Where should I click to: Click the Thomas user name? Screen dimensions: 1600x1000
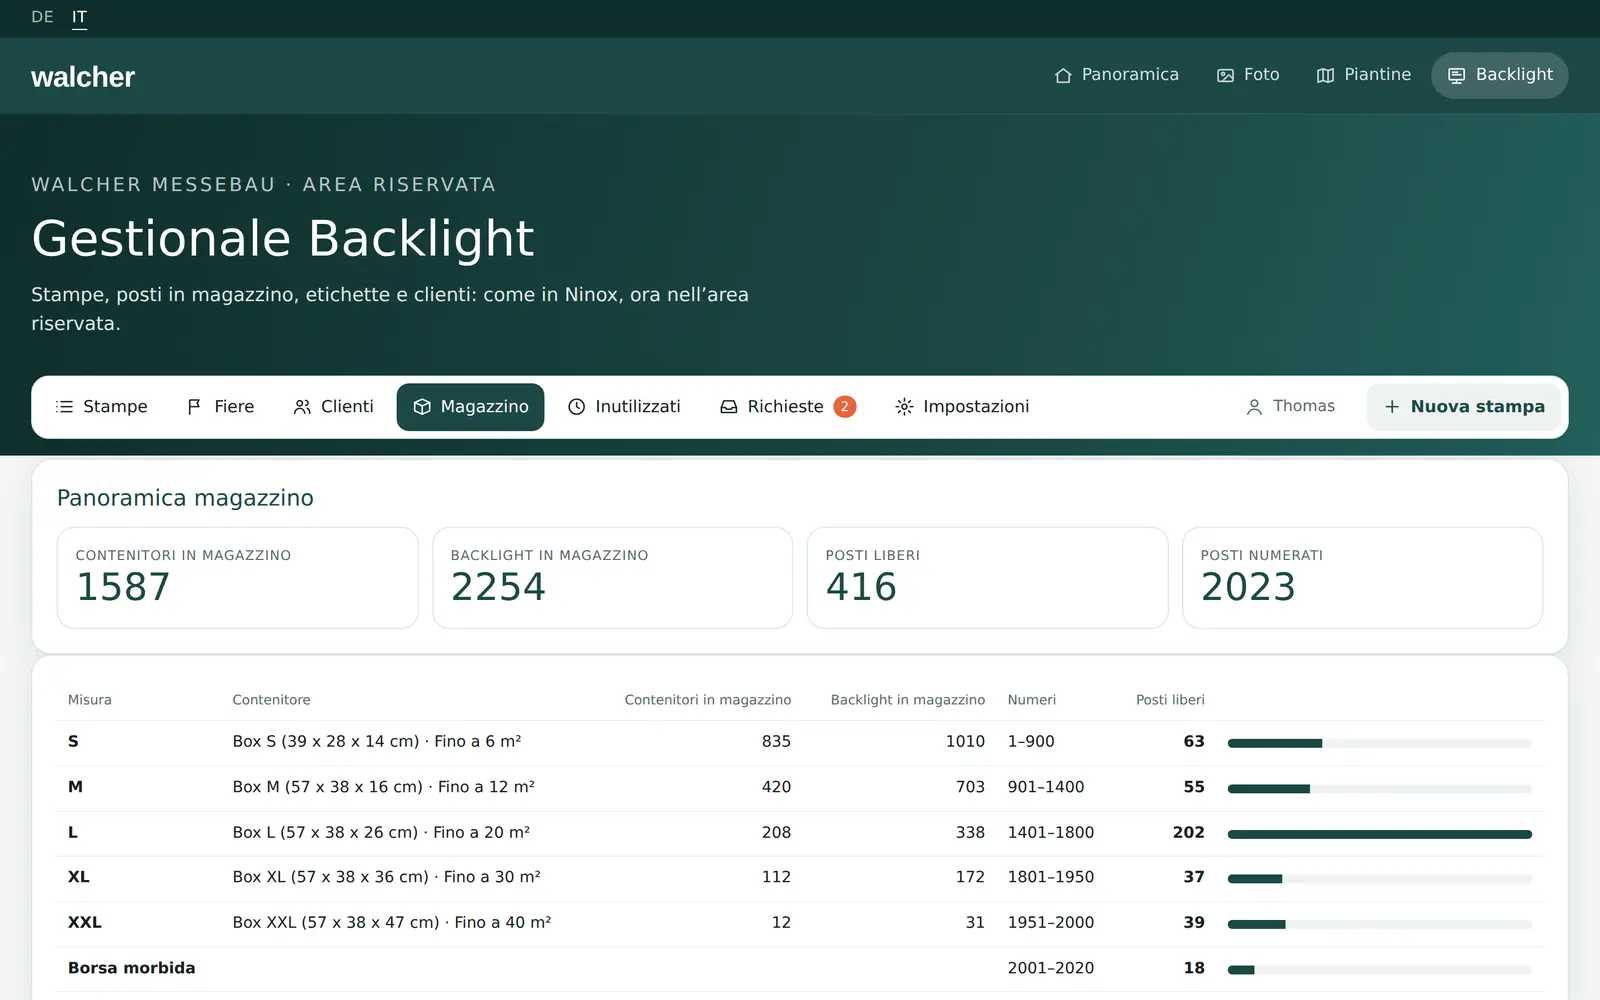pos(1304,406)
